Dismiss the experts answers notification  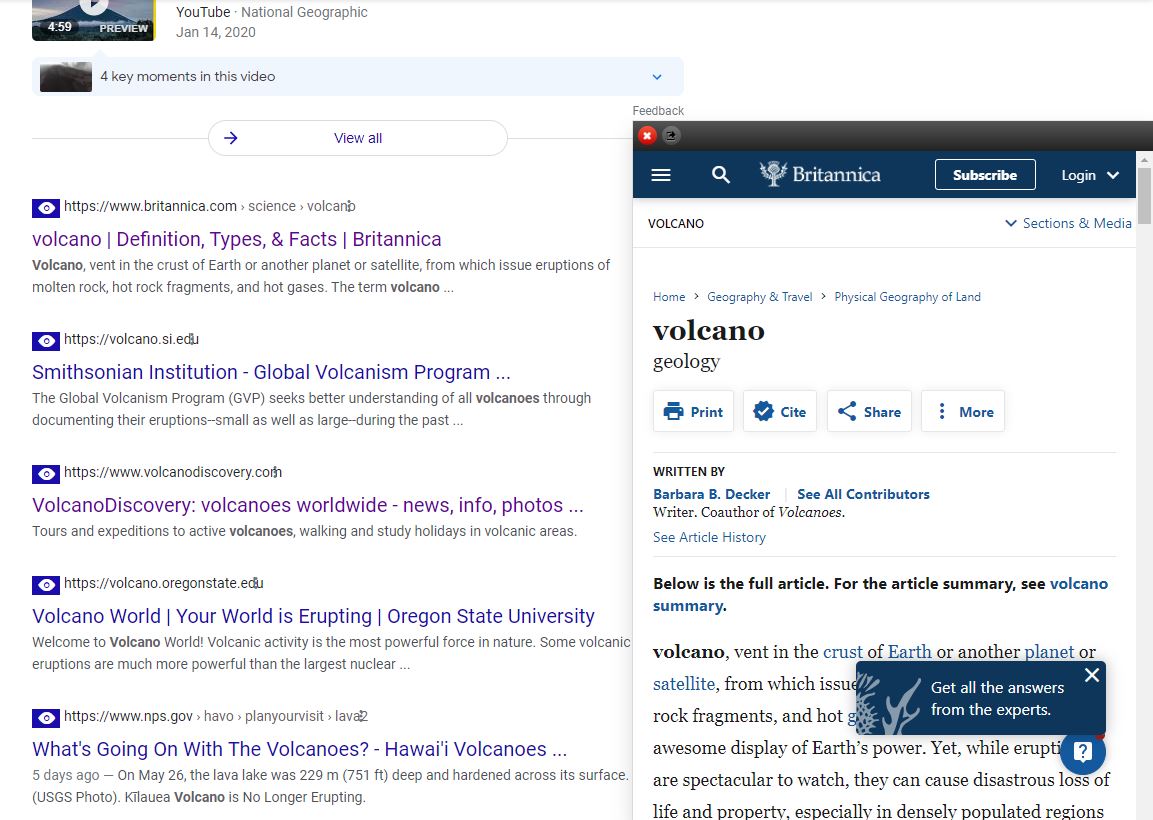coord(1091,675)
